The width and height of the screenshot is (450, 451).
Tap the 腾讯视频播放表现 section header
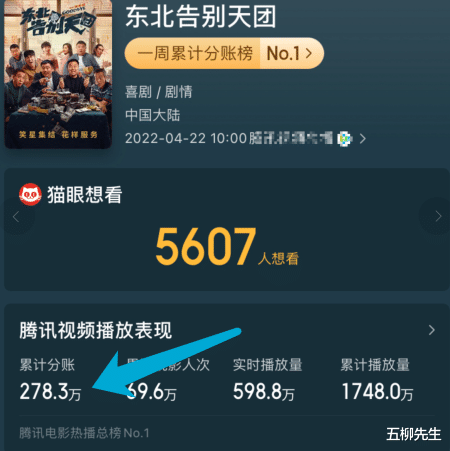tap(96, 330)
